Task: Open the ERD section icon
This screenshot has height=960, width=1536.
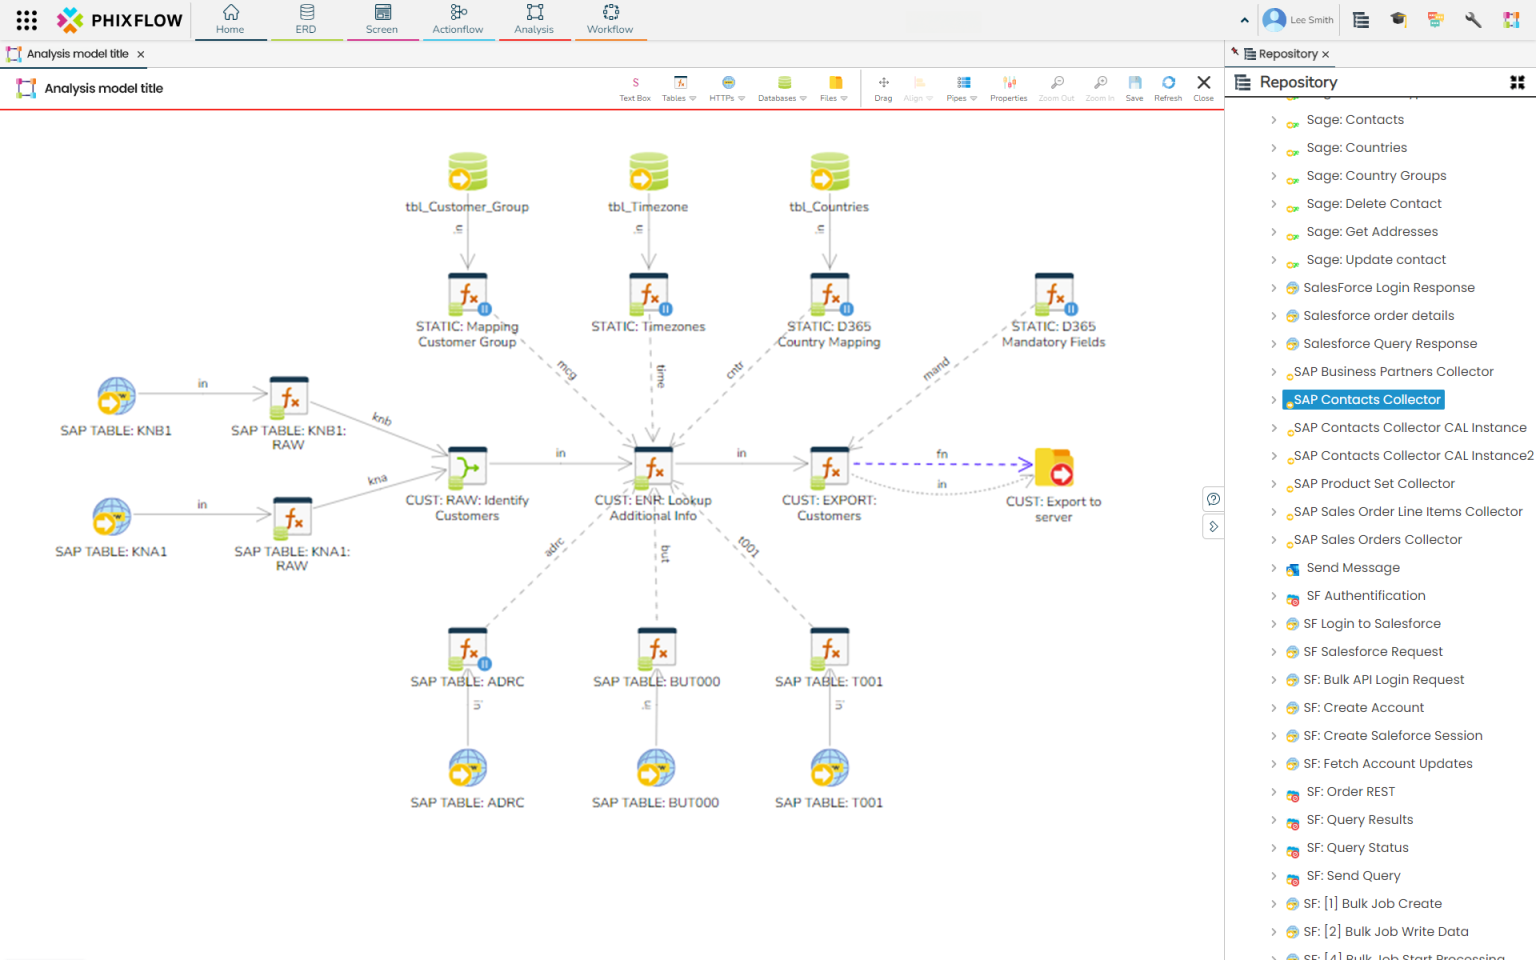Action: (x=306, y=20)
